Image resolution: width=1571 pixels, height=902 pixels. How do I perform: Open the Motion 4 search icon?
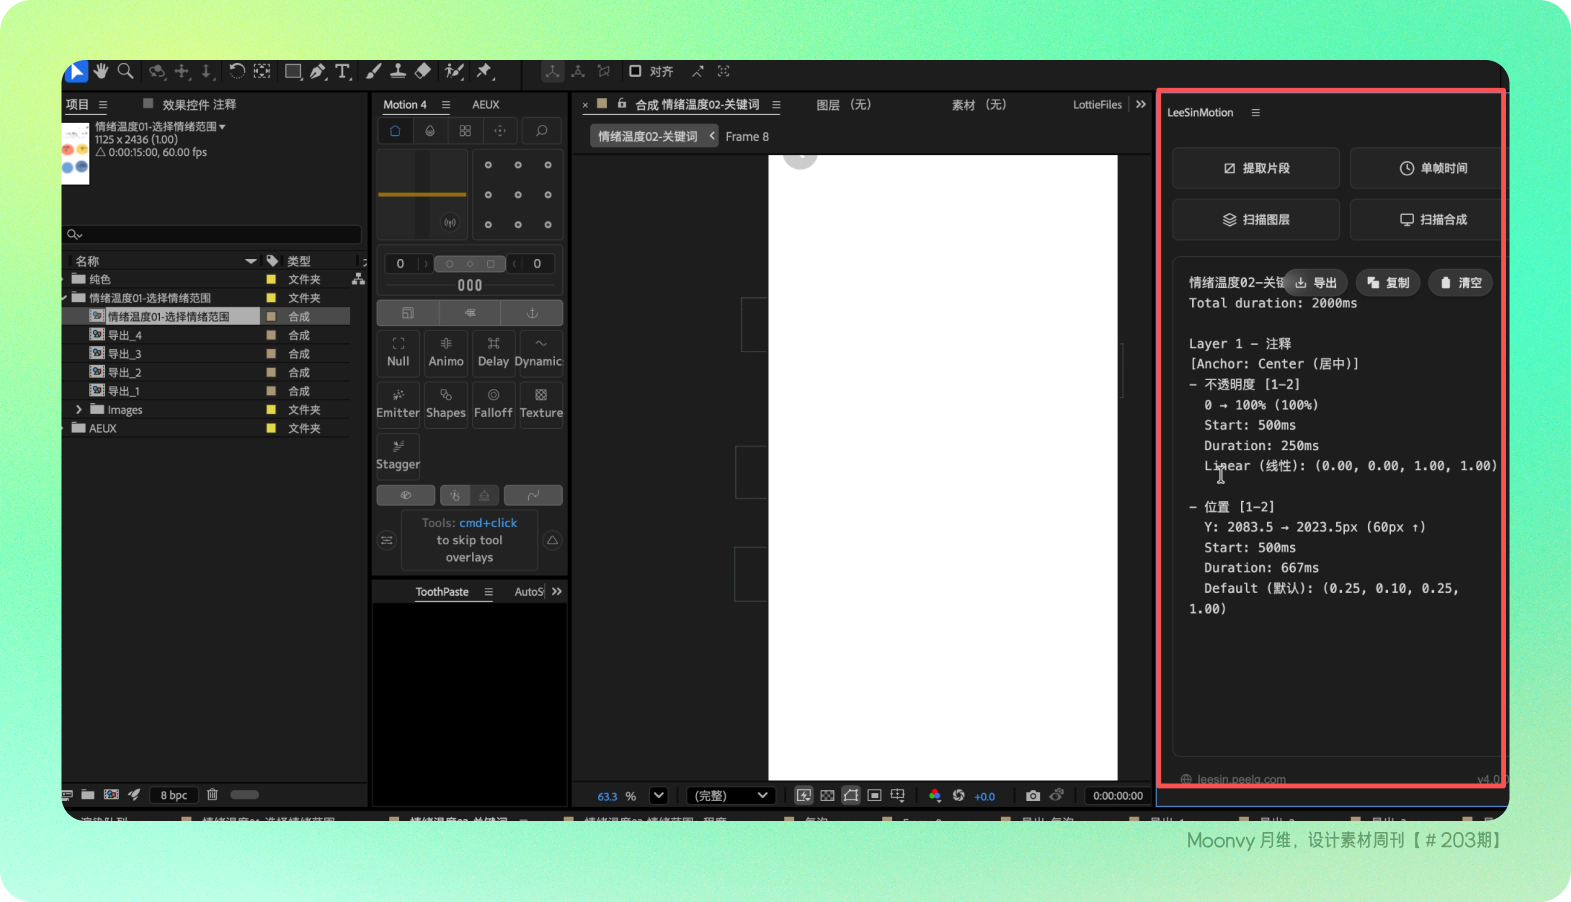541,131
